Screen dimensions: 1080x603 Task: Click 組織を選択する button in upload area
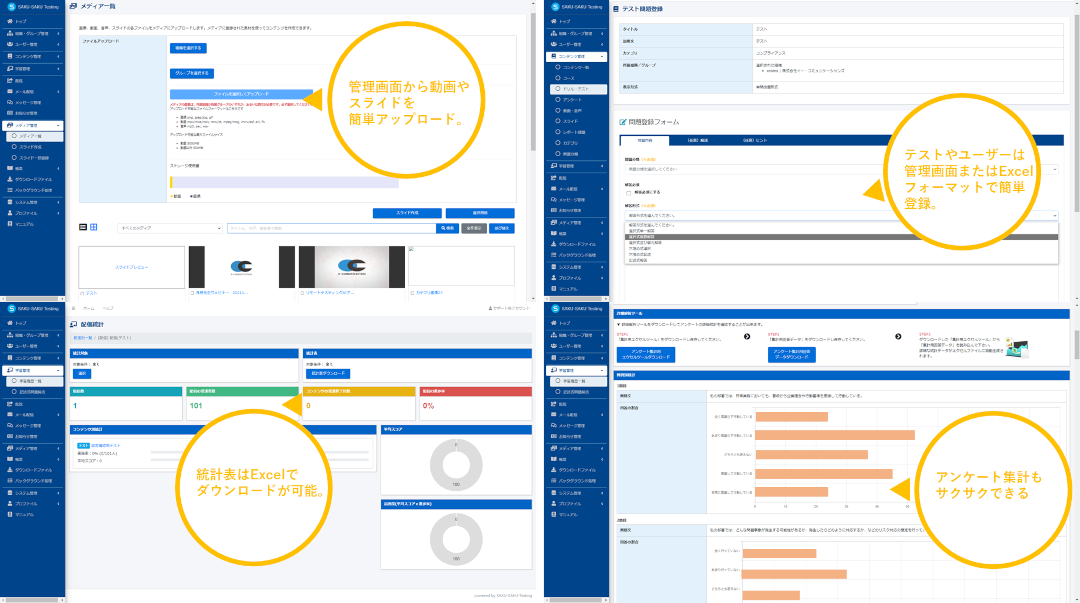188,48
